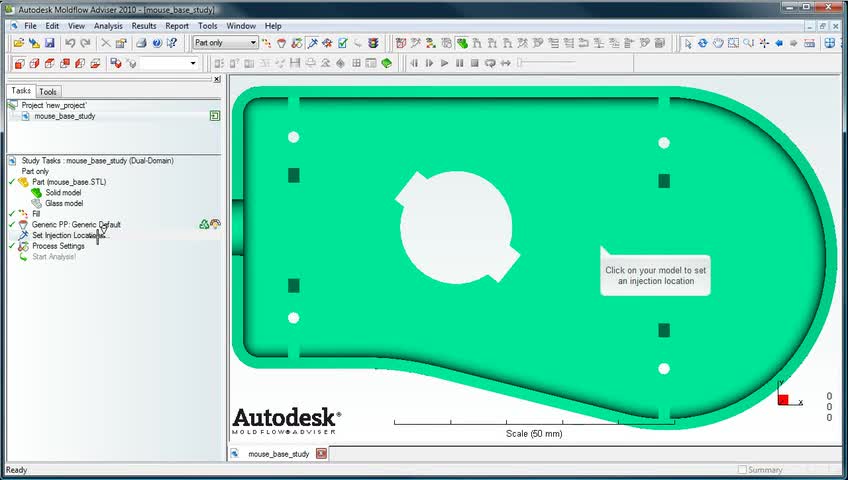This screenshot has height=480, width=848.
Task: Print using the printer icon
Action: (141, 43)
